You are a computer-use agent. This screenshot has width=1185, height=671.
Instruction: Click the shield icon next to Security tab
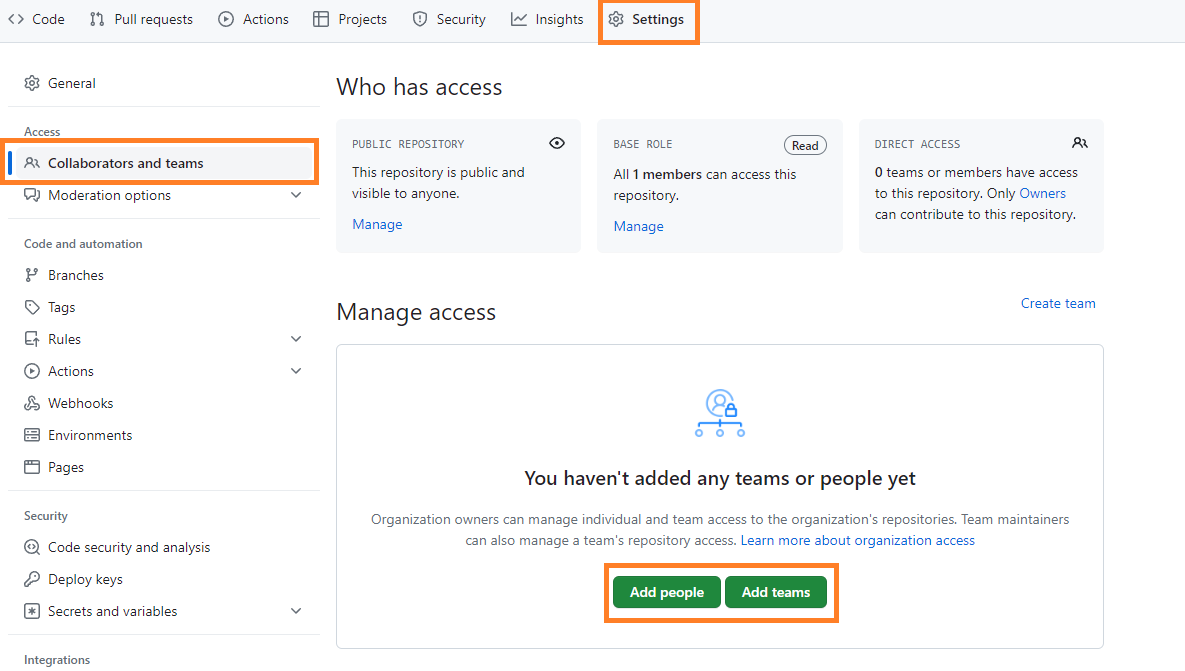420,19
